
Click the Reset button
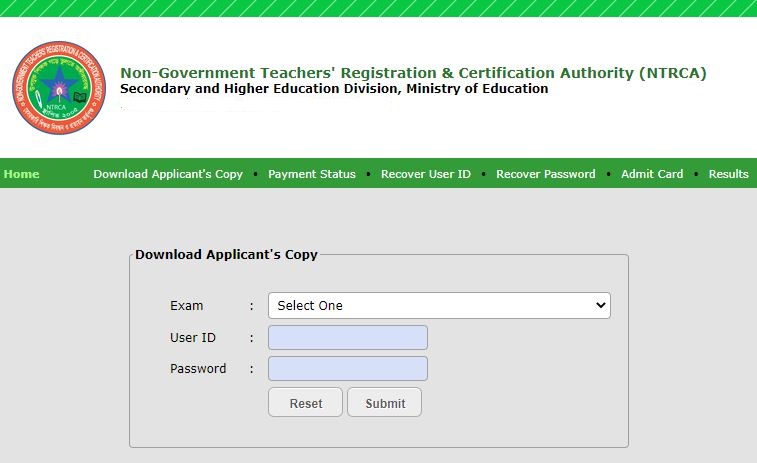(306, 403)
